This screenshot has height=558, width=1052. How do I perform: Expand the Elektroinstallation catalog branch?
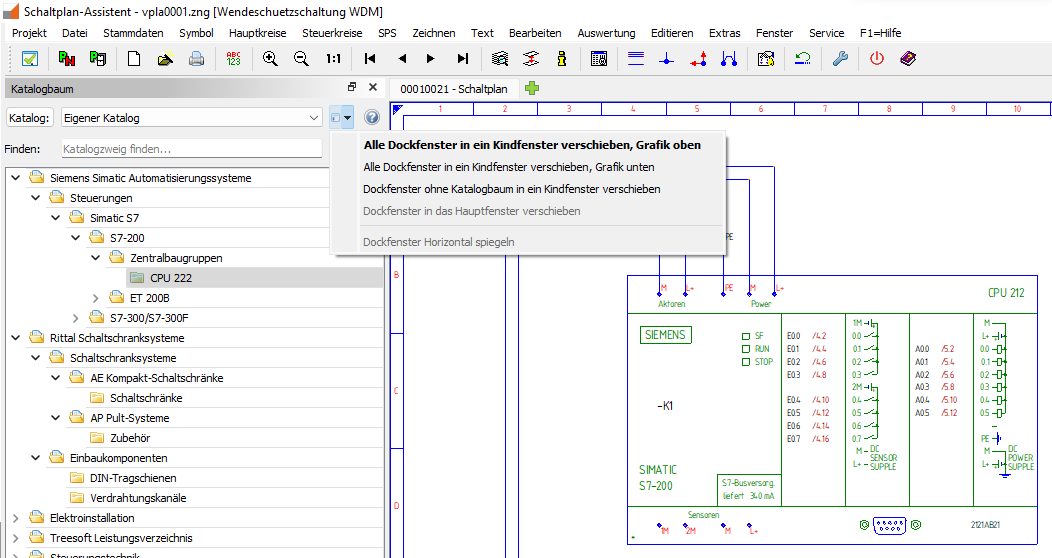(16, 518)
